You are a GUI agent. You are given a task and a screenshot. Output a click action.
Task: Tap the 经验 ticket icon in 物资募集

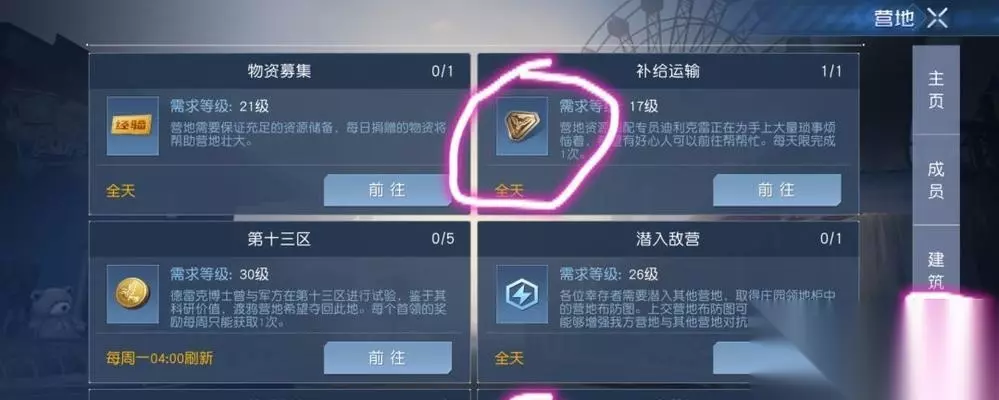[133, 126]
